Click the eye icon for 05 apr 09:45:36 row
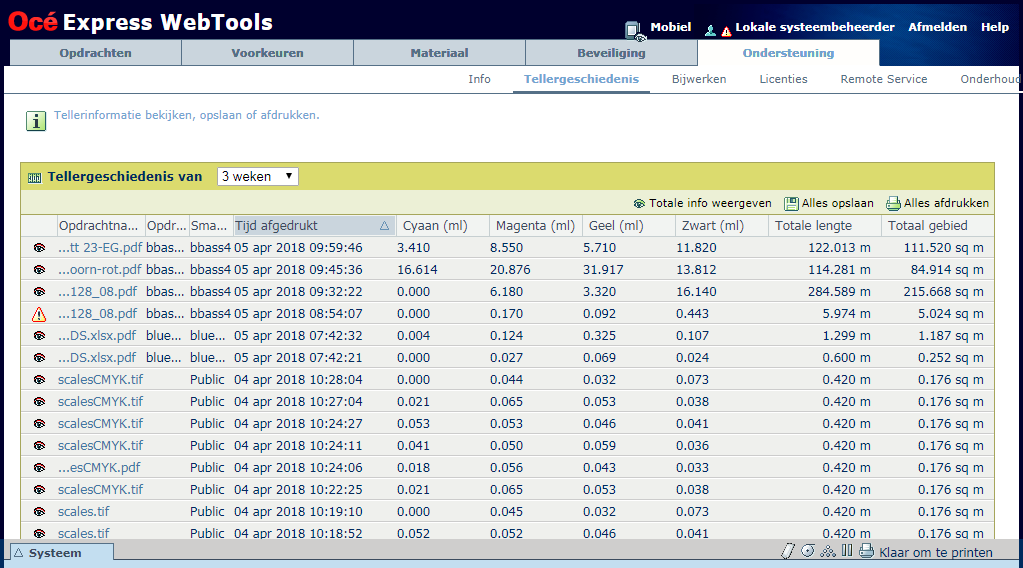The image size is (1023, 568). [x=40, y=270]
